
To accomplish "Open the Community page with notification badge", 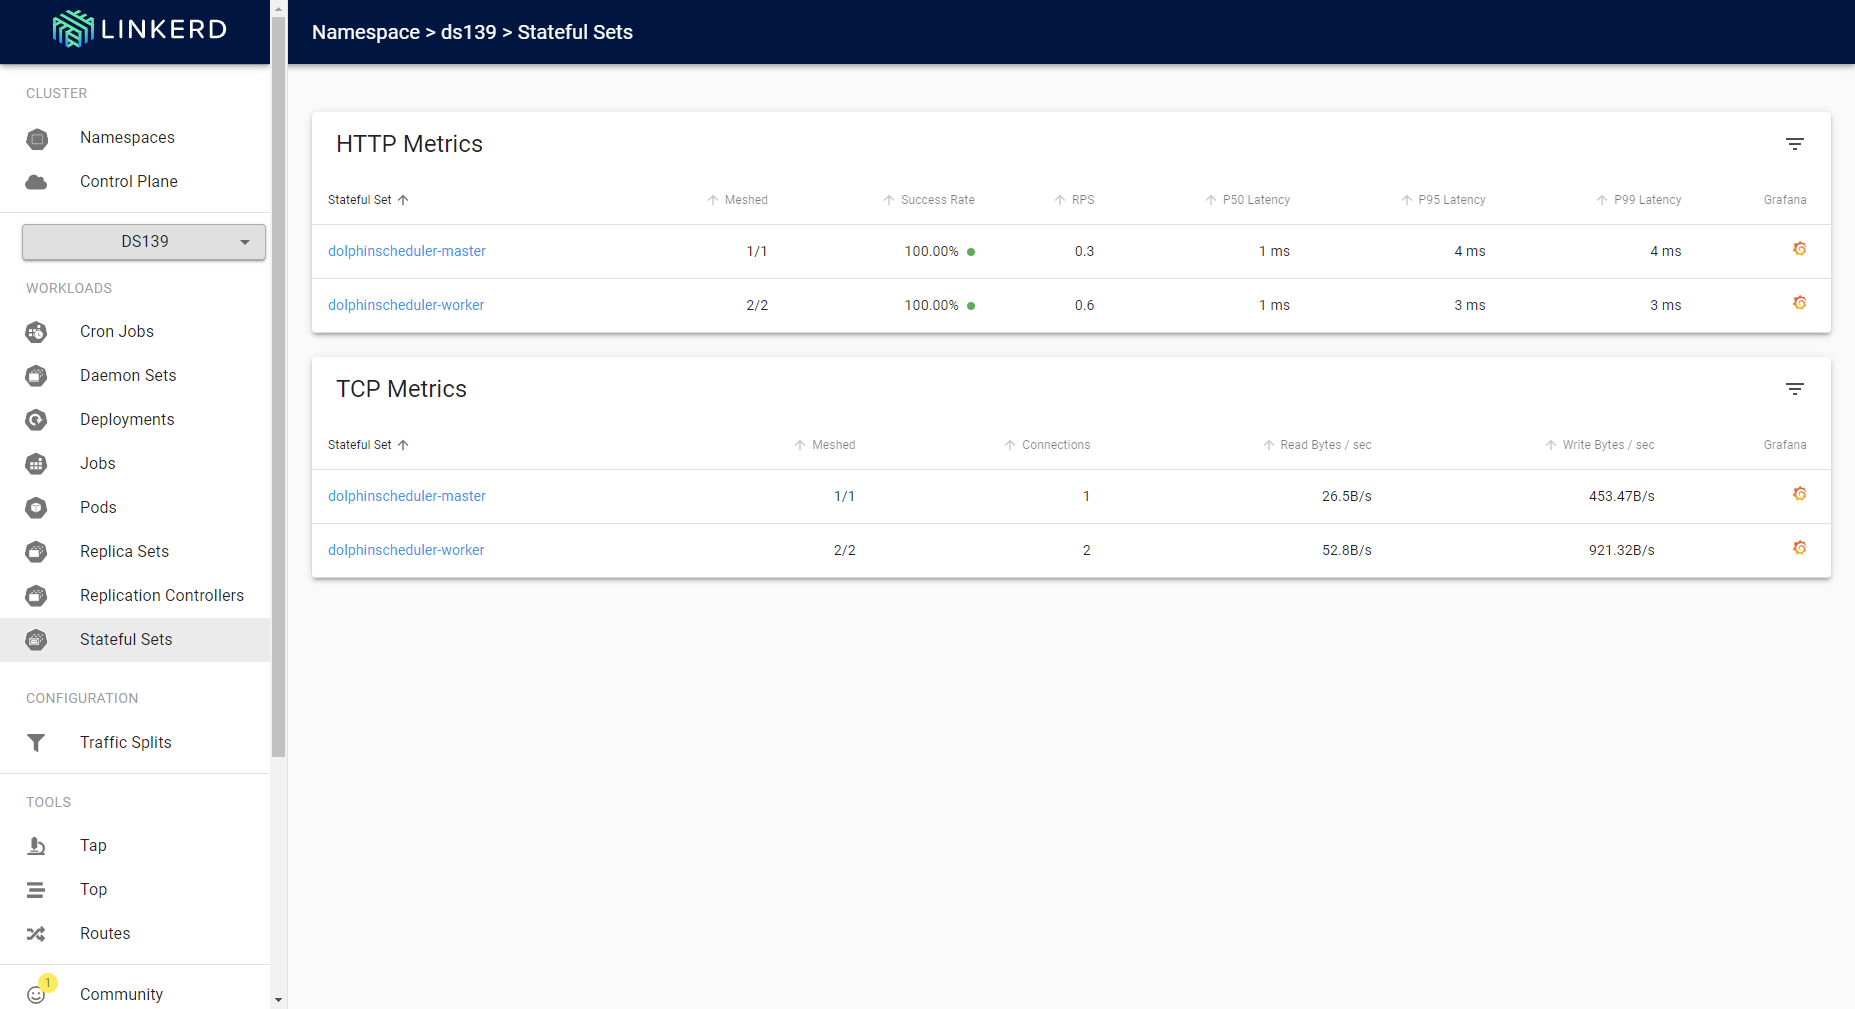I will click(x=121, y=994).
